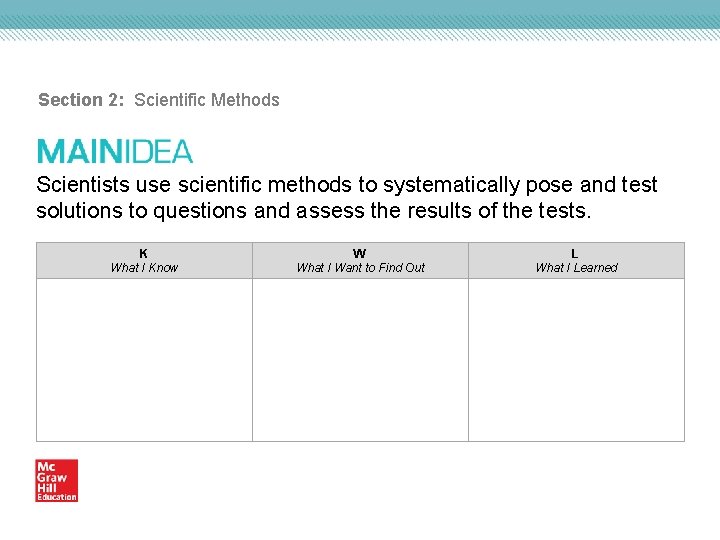
Task: Click the McGraw Hill Education logo
Action: [56, 480]
